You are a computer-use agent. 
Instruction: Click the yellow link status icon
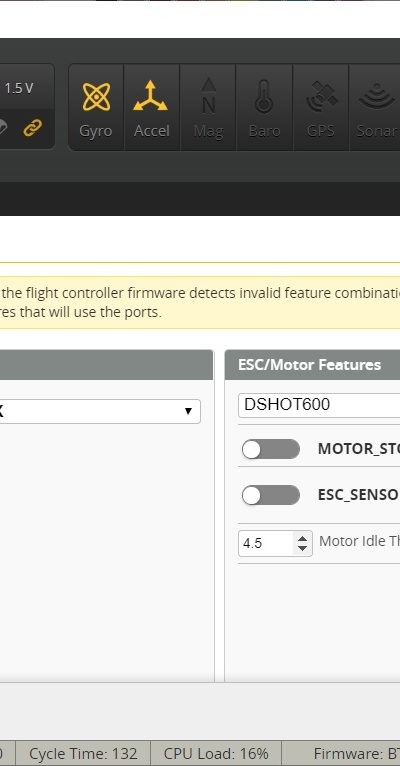(x=32, y=128)
